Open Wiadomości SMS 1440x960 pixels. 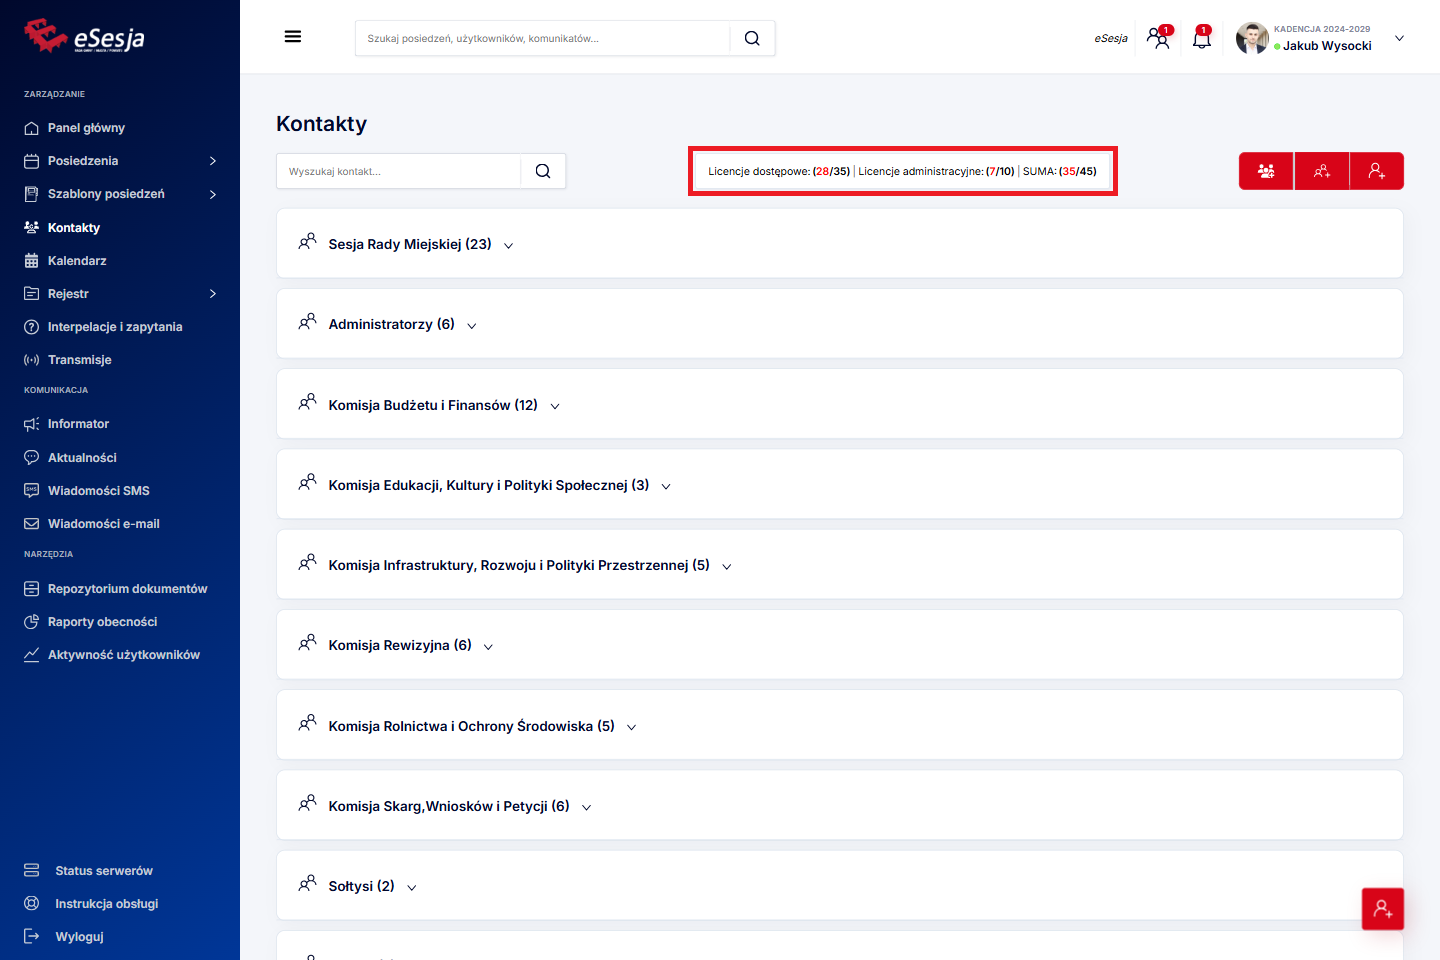click(x=99, y=491)
